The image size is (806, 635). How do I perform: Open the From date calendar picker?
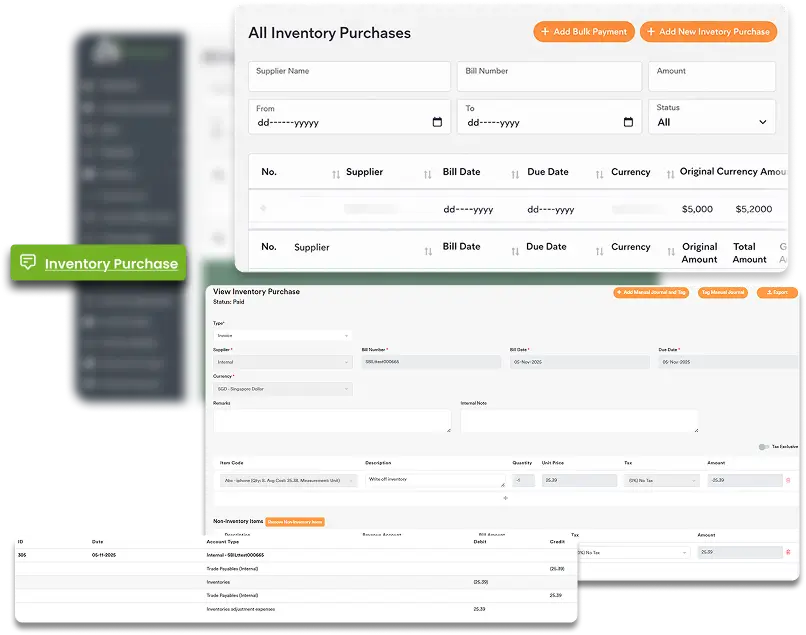(x=437, y=122)
